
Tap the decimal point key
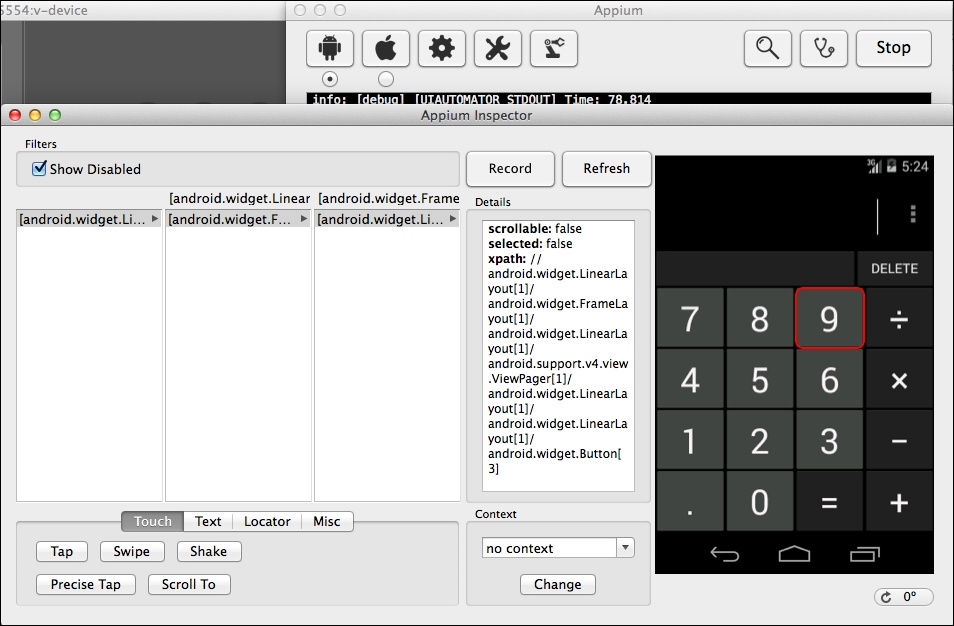690,501
